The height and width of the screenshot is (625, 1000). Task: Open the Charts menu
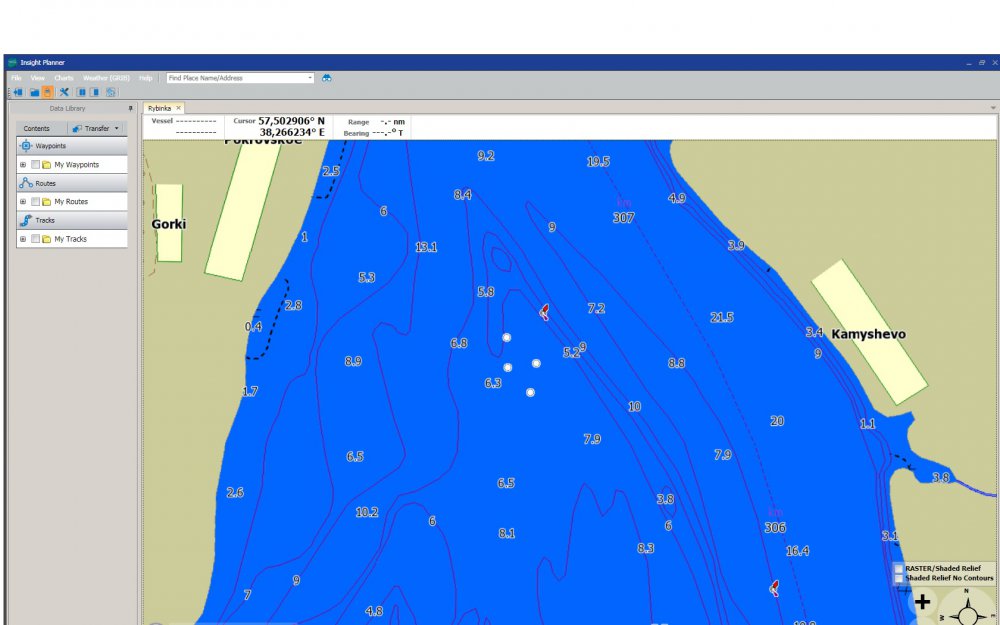(64, 78)
